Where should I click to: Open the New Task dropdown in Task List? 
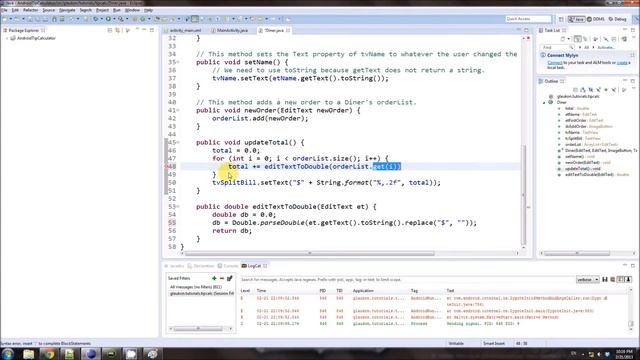tap(569, 39)
